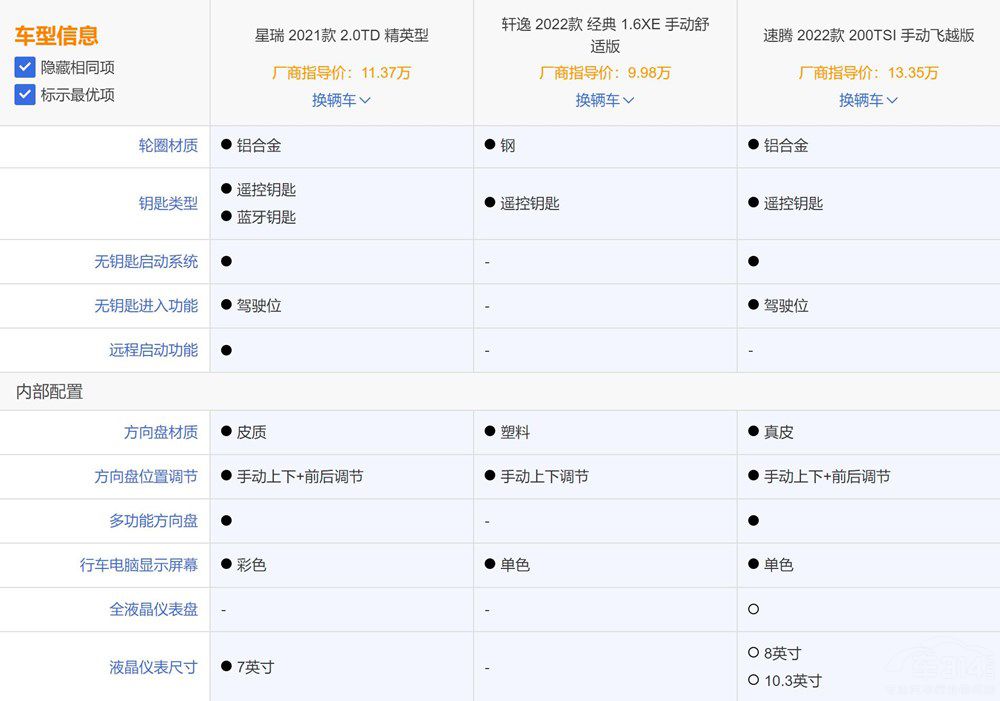Click the 远程启动功能 label

click(x=153, y=350)
